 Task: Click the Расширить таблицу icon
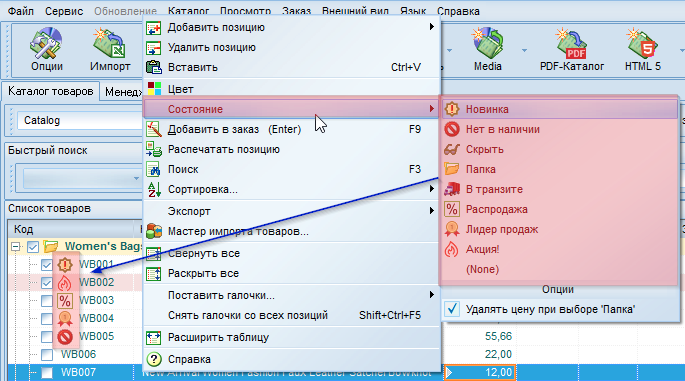154,337
